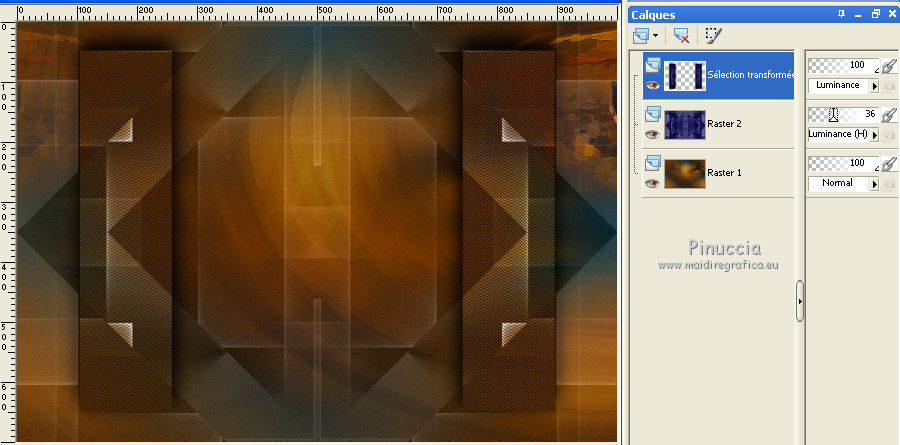Select the Sélection transformée layer thumbnail

tap(685, 76)
